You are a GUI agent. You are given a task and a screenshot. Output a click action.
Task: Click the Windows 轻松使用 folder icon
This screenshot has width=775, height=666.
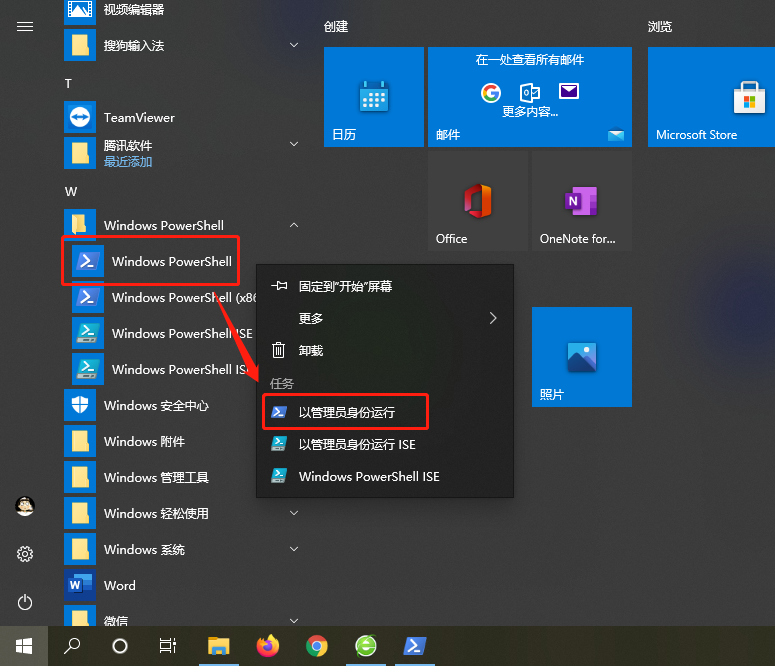[80, 513]
